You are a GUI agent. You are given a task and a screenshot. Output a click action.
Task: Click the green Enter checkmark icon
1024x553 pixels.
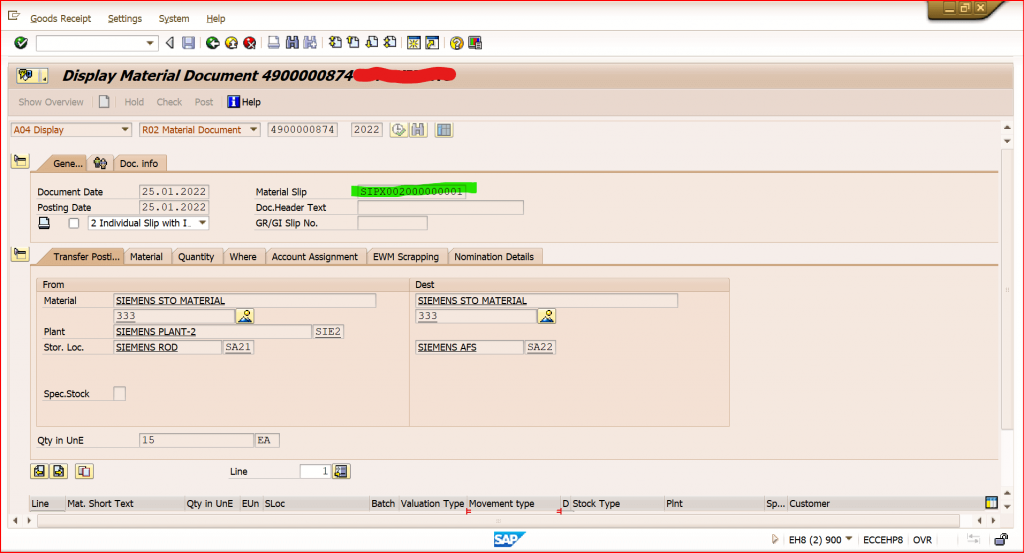(x=21, y=43)
